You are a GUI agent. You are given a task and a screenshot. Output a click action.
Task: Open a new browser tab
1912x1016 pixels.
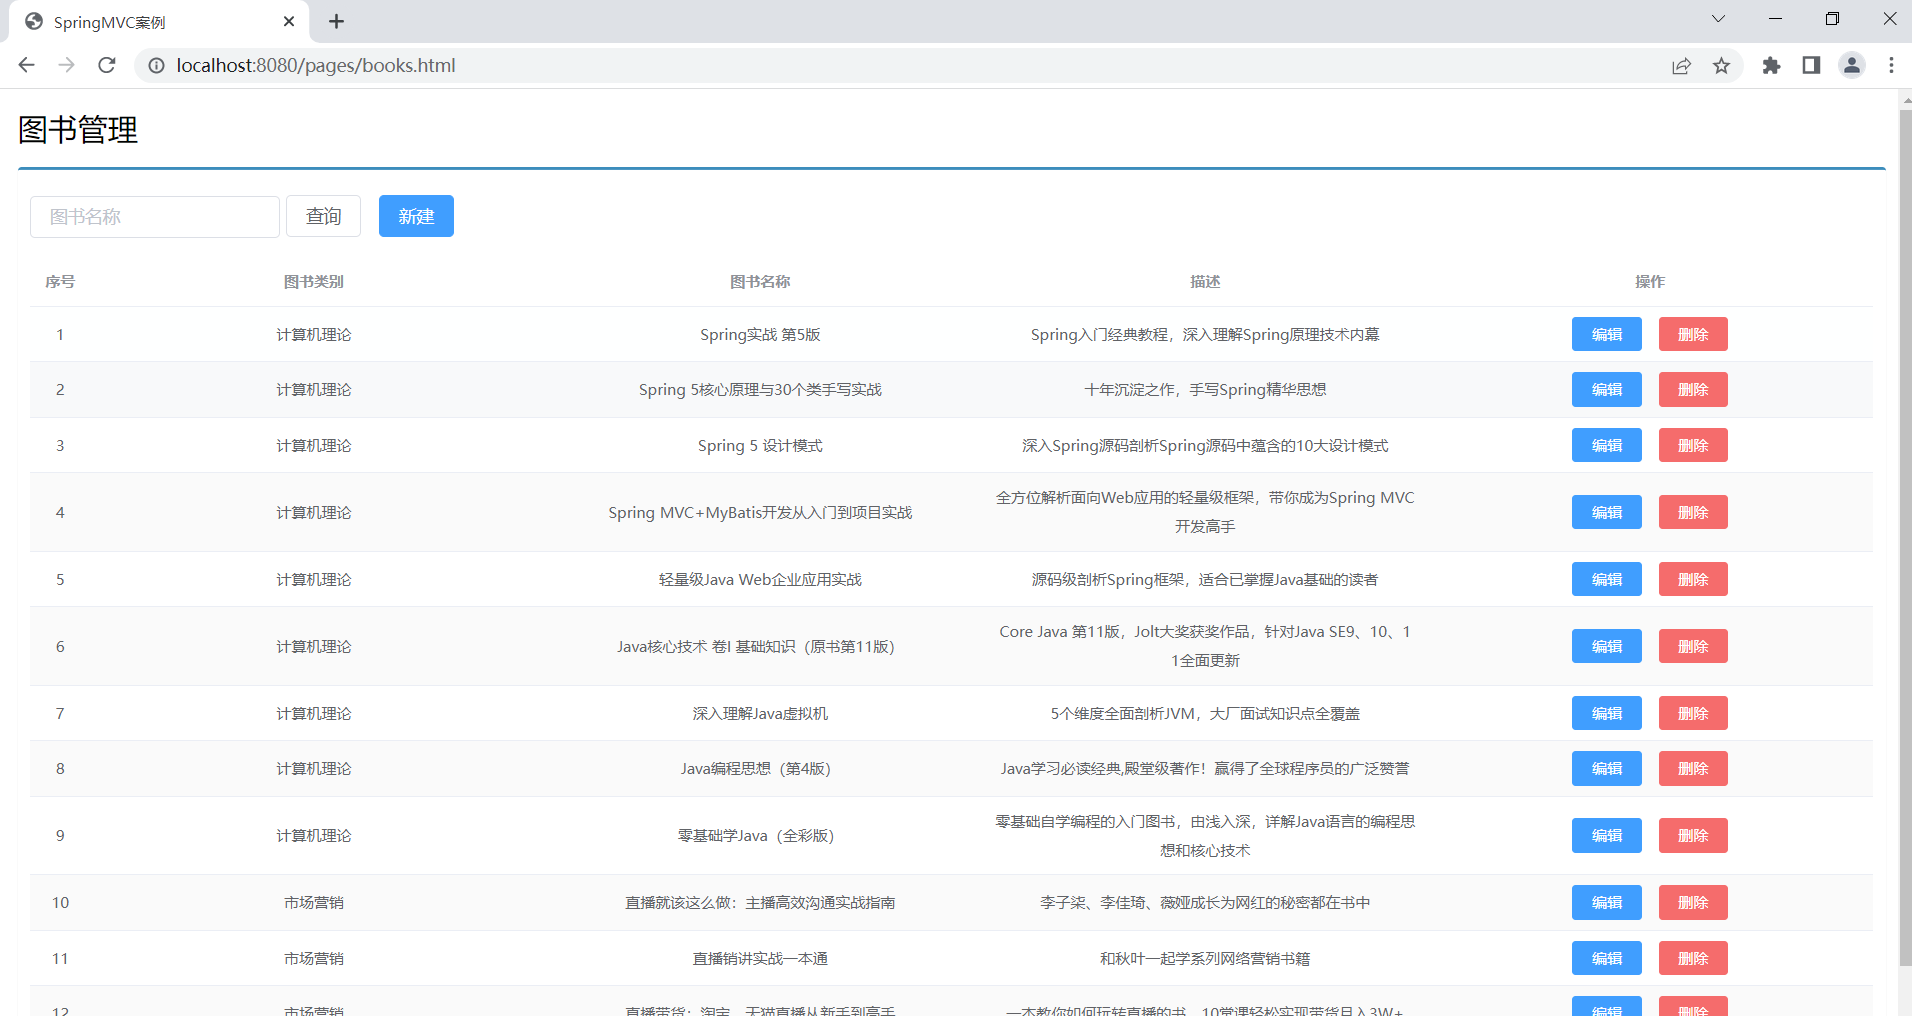point(337,21)
